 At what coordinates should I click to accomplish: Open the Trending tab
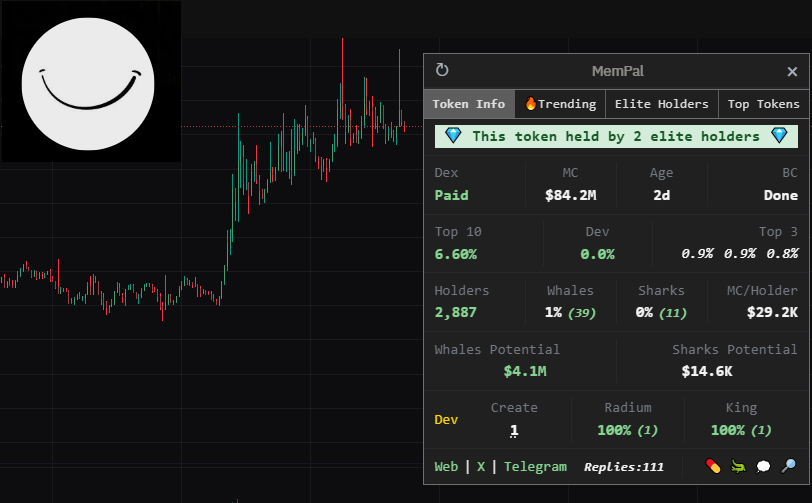560,104
